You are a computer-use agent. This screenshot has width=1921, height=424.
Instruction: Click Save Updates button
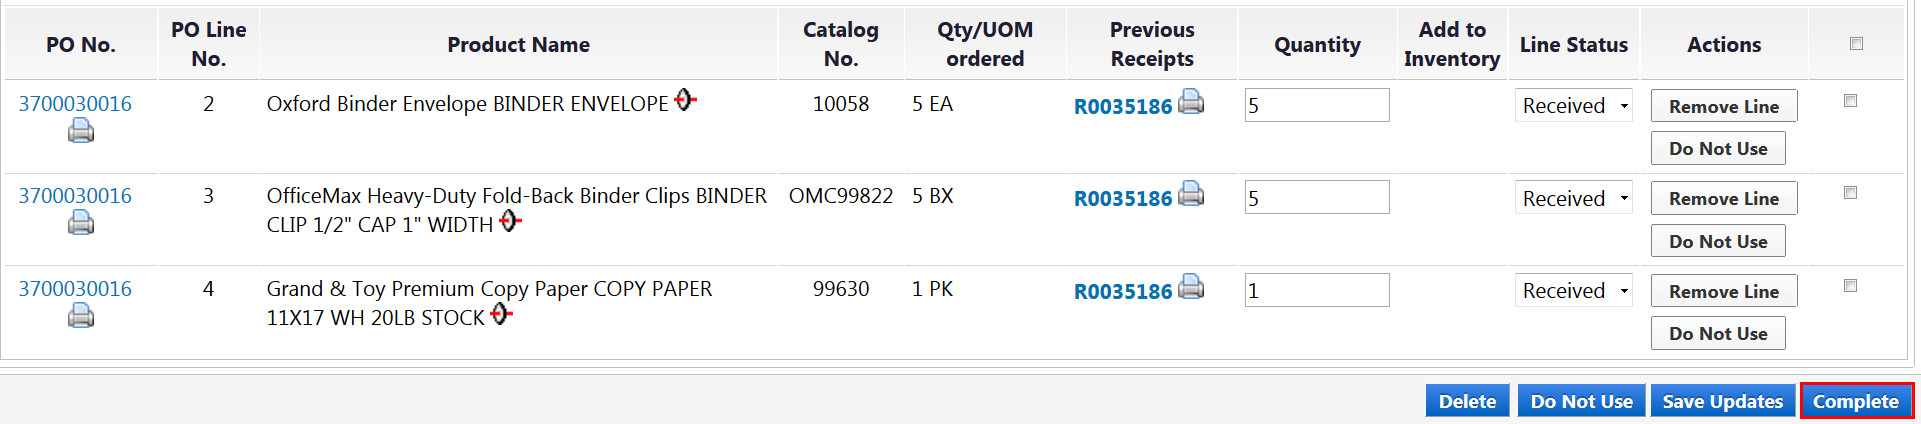click(1722, 401)
